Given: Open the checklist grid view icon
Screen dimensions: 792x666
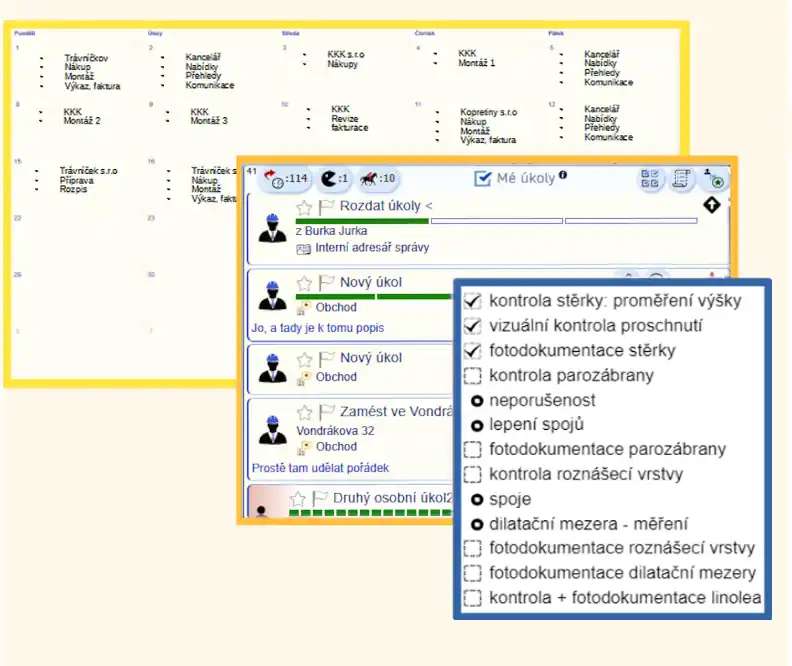Looking at the screenshot, I should tap(650, 179).
